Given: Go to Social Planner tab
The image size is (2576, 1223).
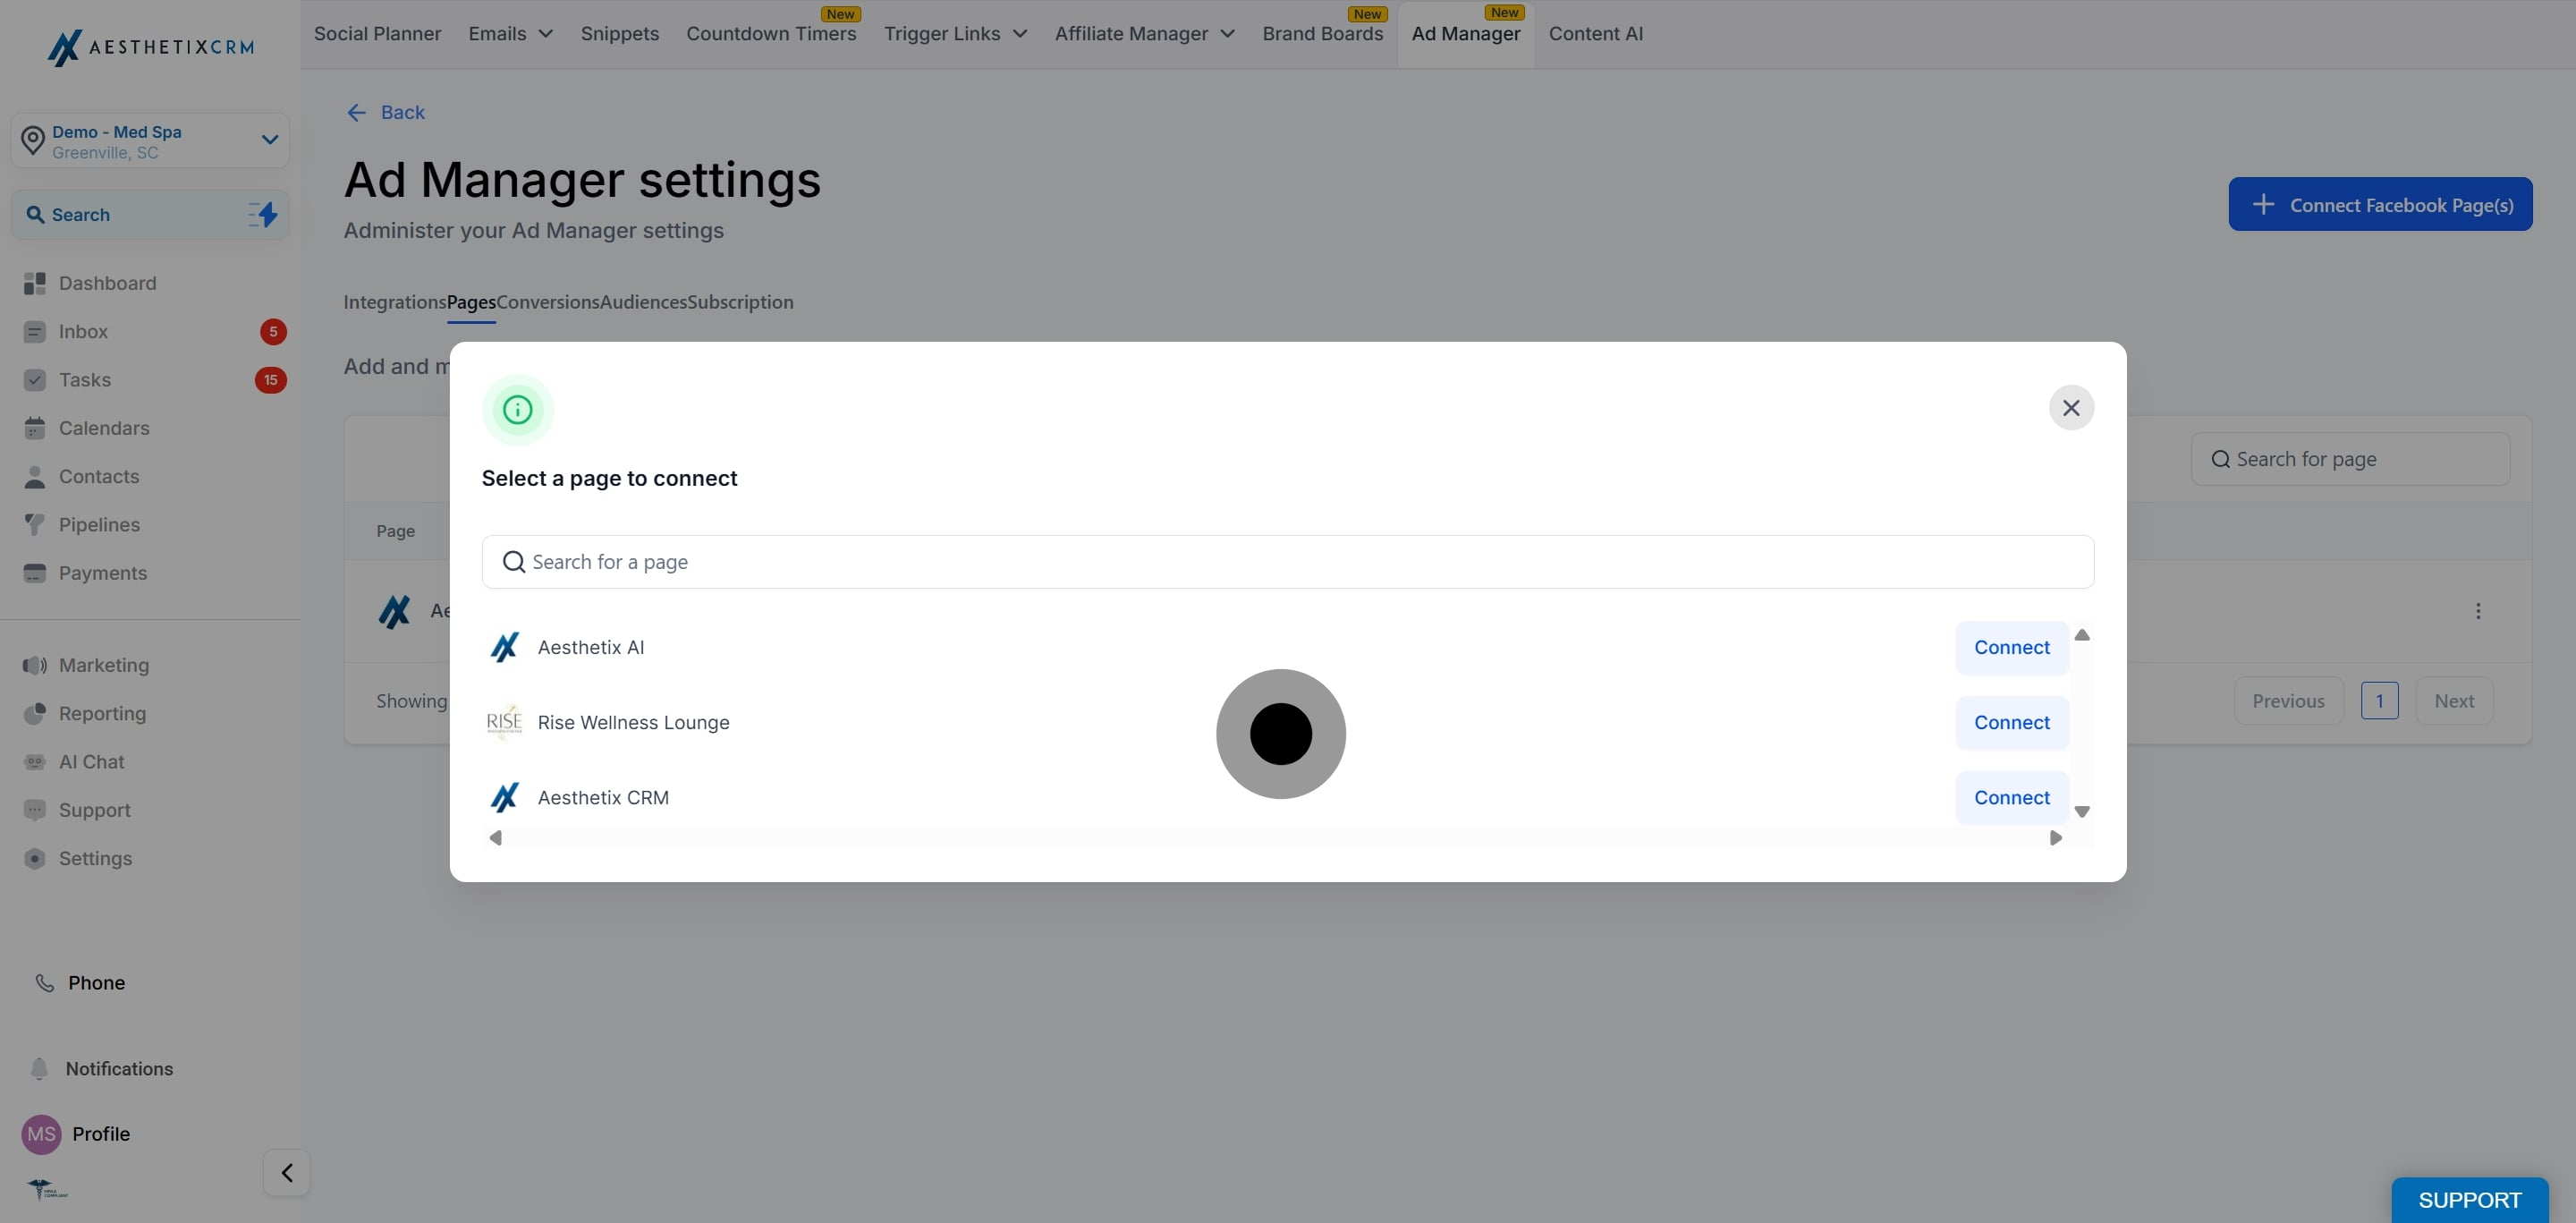Looking at the screenshot, I should [377, 34].
